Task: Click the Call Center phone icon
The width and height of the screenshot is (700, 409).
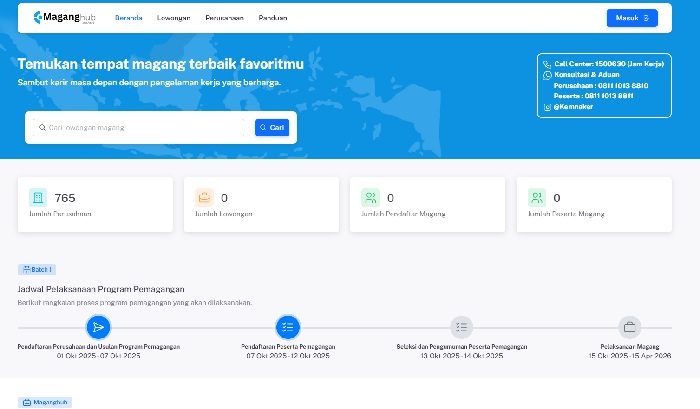Action: [547, 63]
